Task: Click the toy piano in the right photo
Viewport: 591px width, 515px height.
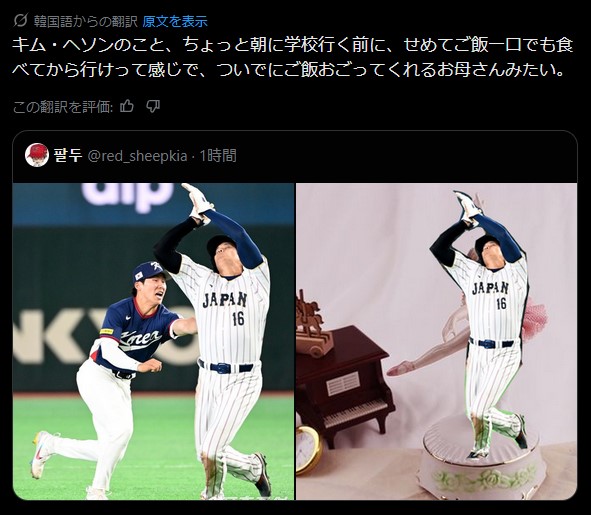Action: pyautogui.click(x=343, y=385)
